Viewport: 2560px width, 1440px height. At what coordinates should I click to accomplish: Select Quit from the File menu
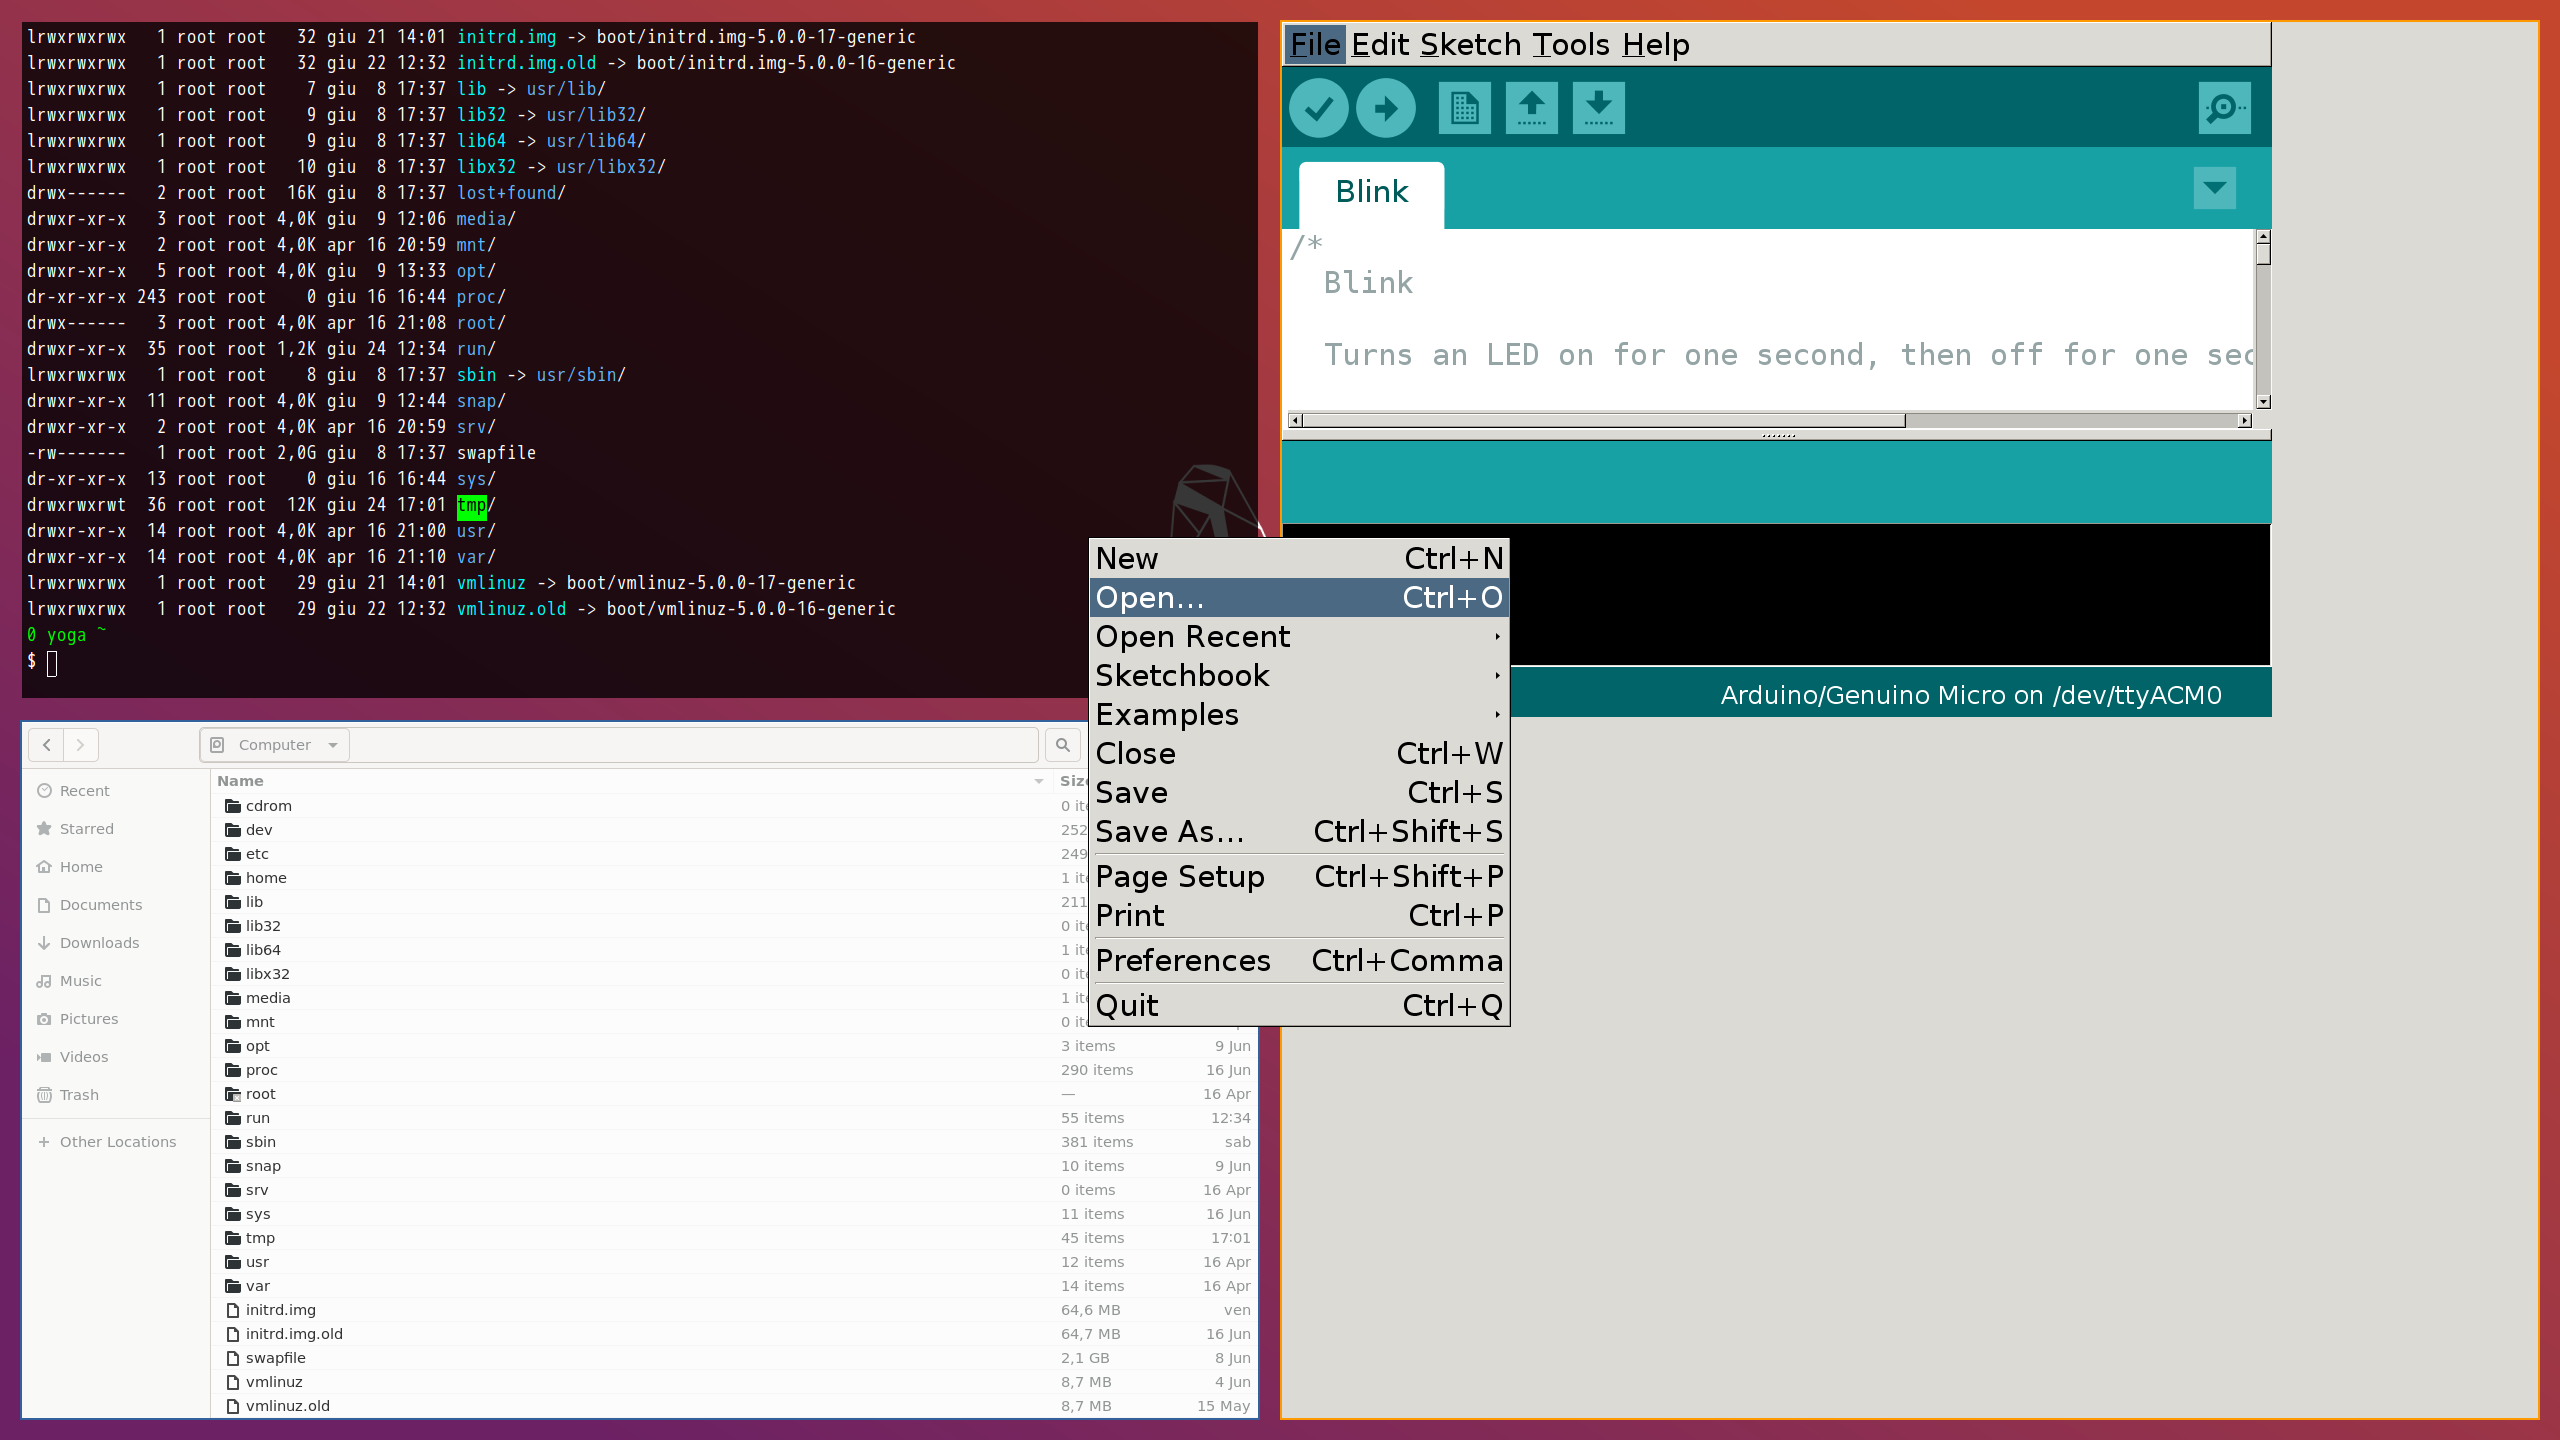pos(1127,1005)
